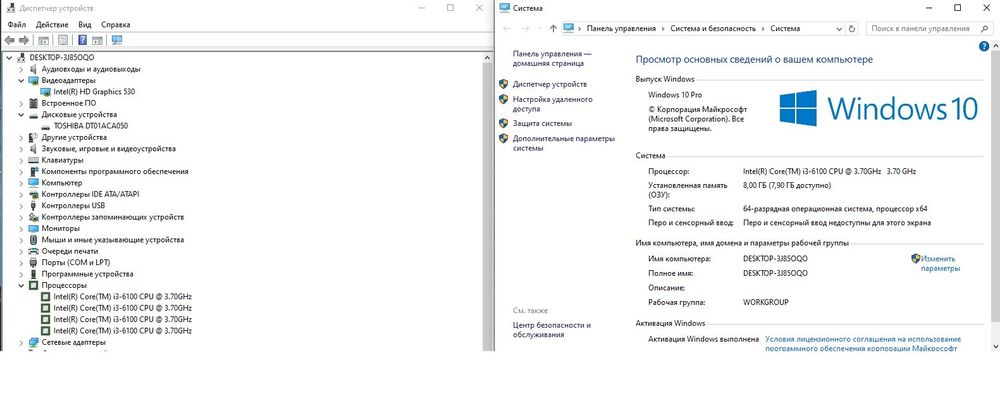The height and width of the screenshot is (410, 1000).
Task: Click the Процессоры category icon
Action: point(34,286)
